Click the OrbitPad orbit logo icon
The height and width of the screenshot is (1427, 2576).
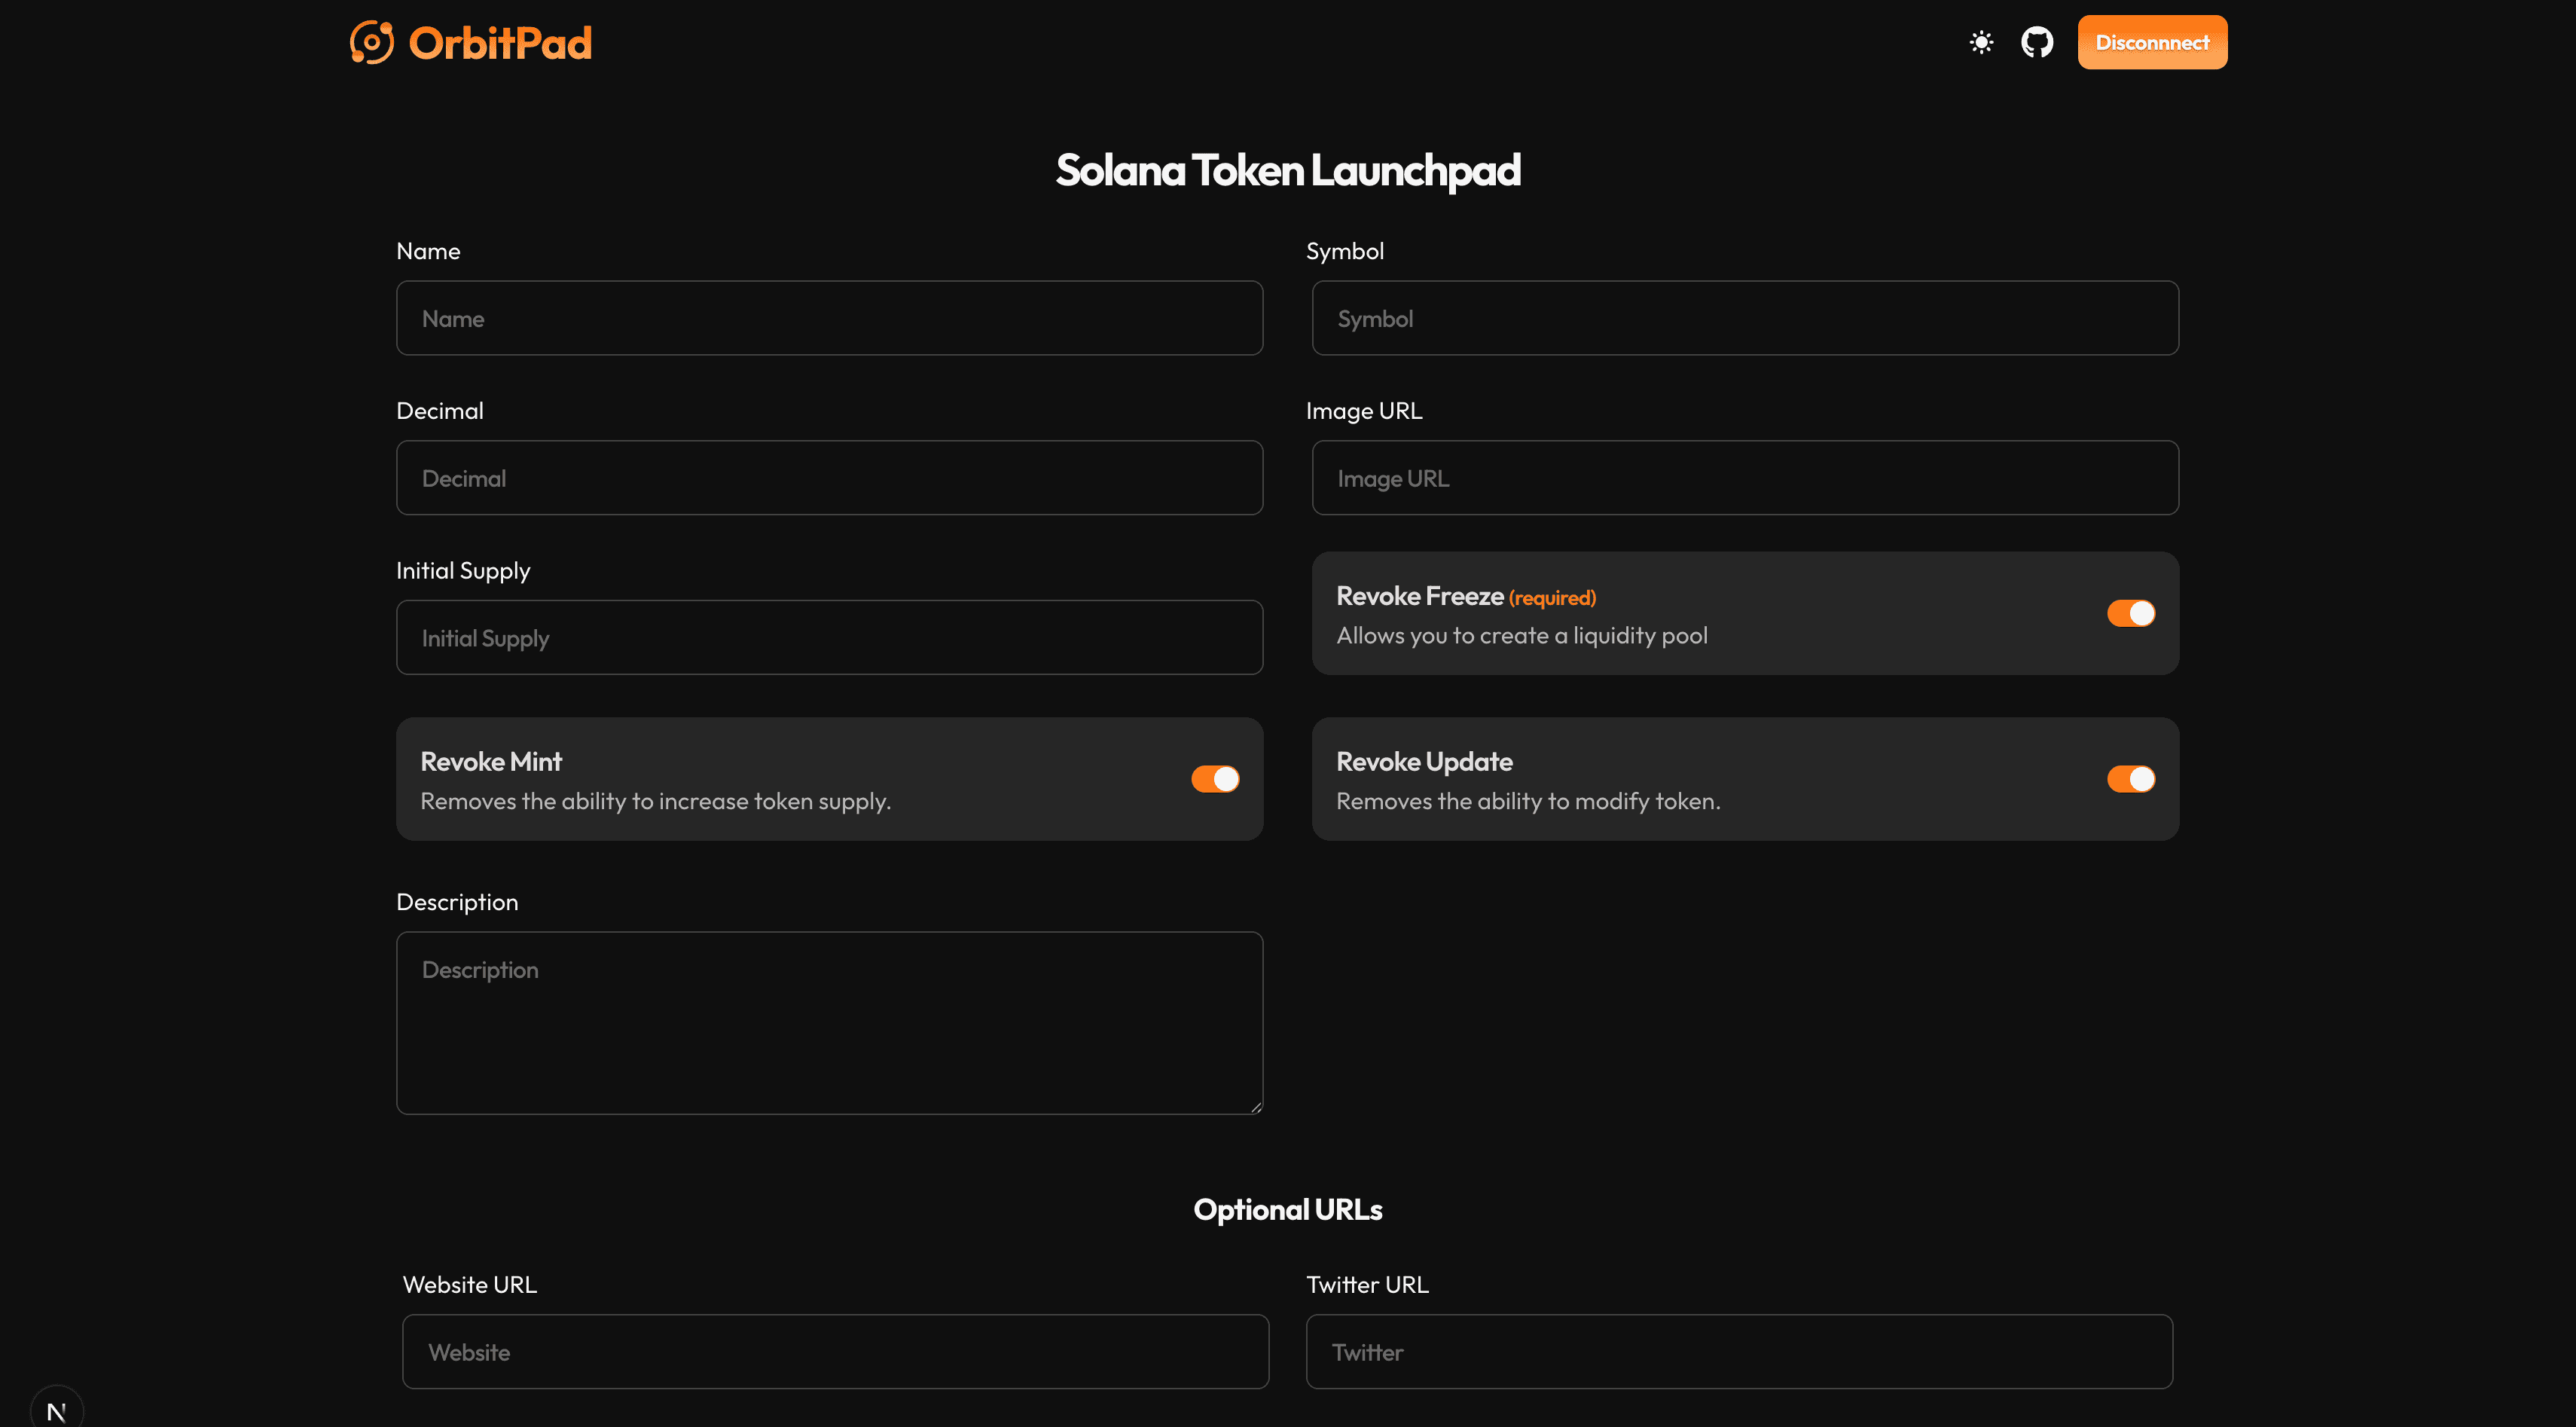click(x=371, y=42)
